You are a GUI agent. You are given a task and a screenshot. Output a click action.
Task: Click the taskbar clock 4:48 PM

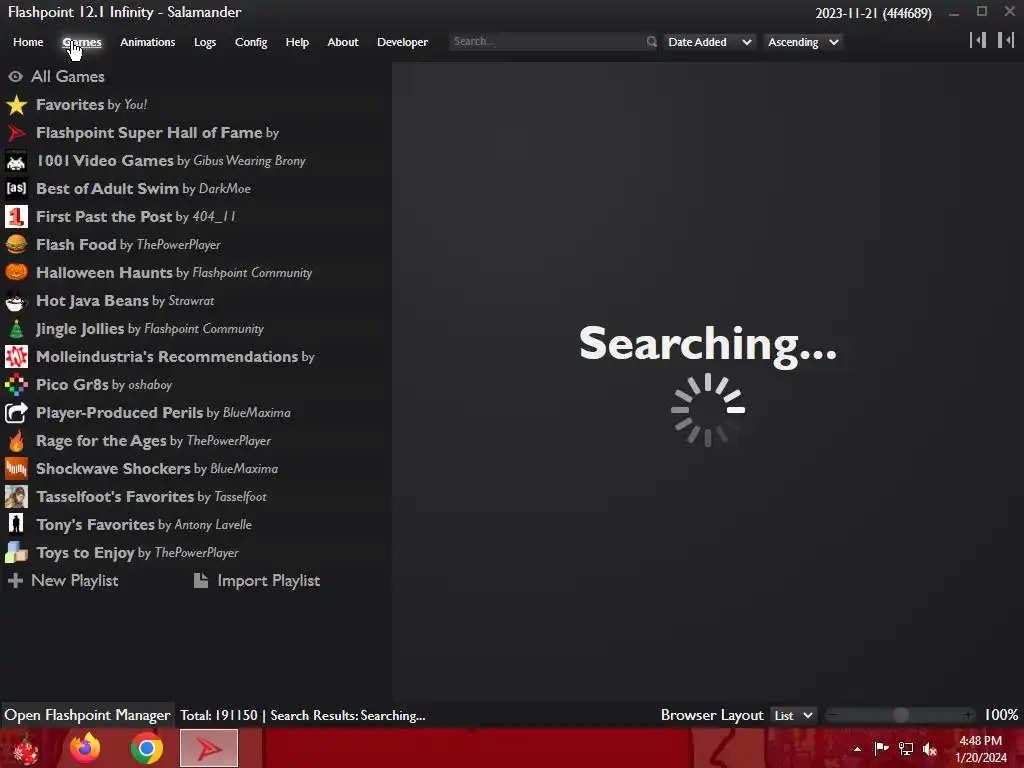(980, 741)
